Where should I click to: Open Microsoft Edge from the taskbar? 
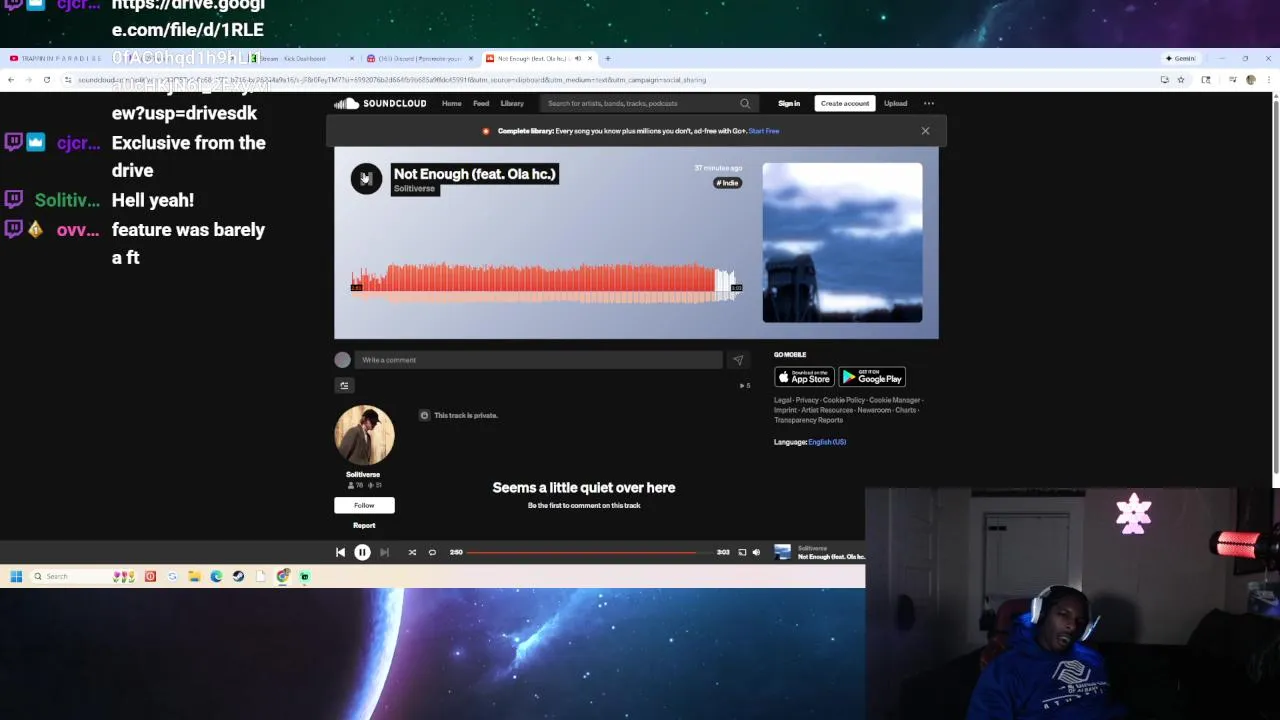pyautogui.click(x=216, y=576)
